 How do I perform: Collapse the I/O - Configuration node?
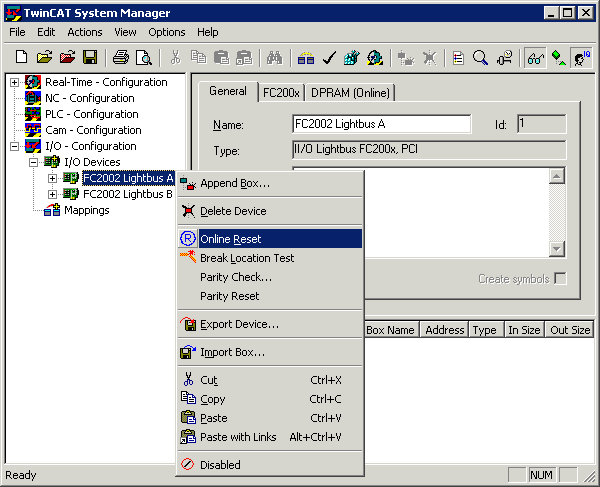pos(14,146)
